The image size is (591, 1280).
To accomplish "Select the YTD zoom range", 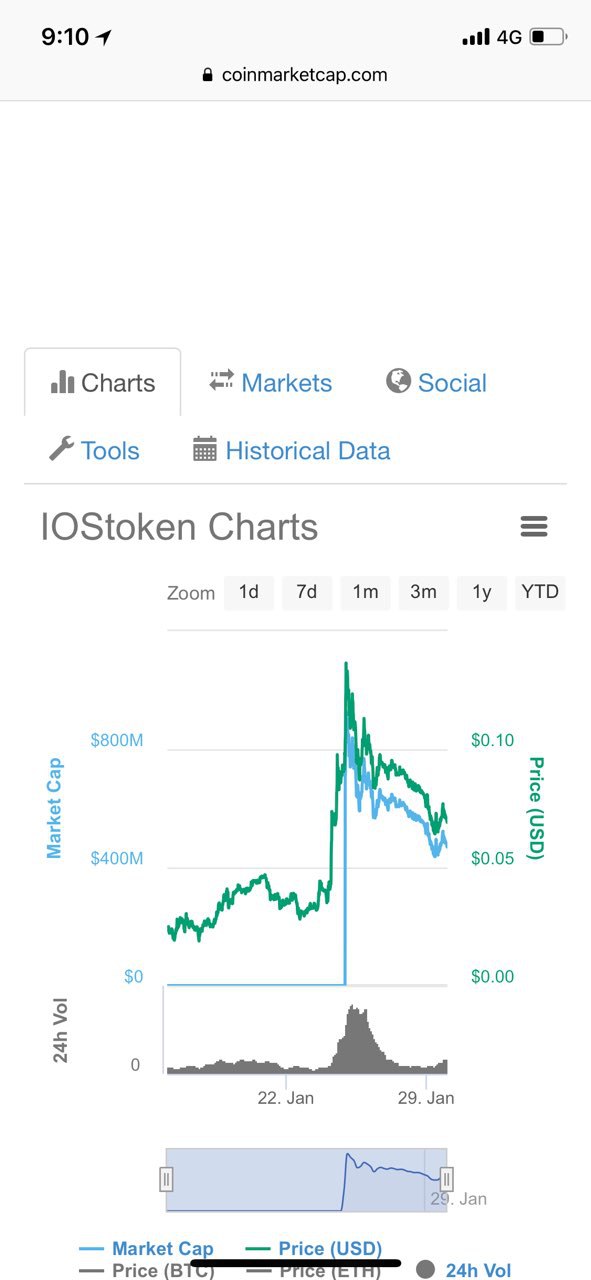I will [x=540, y=592].
